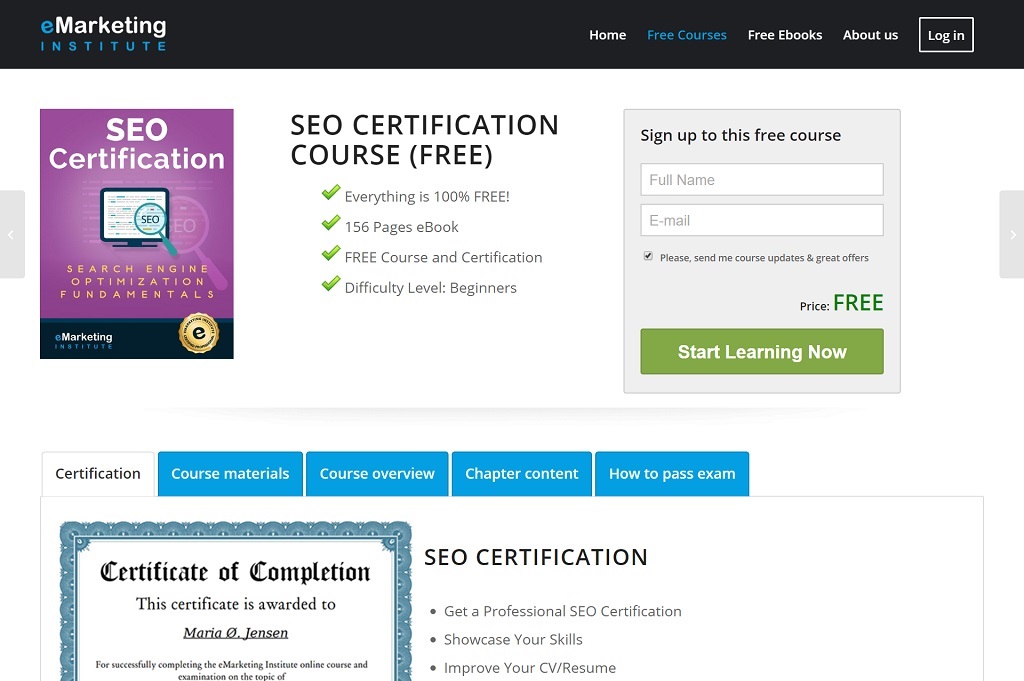
Task: Switch to the Course materials tab
Action: [229, 473]
